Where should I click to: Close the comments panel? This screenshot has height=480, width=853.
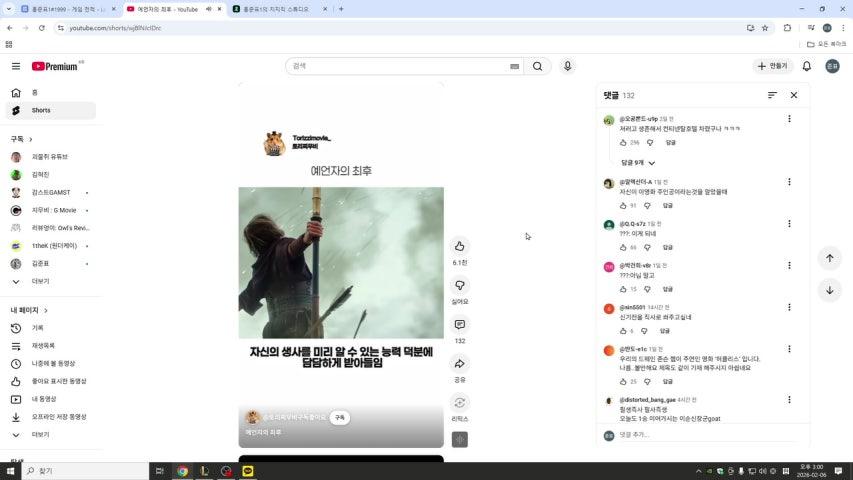(x=794, y=95)
